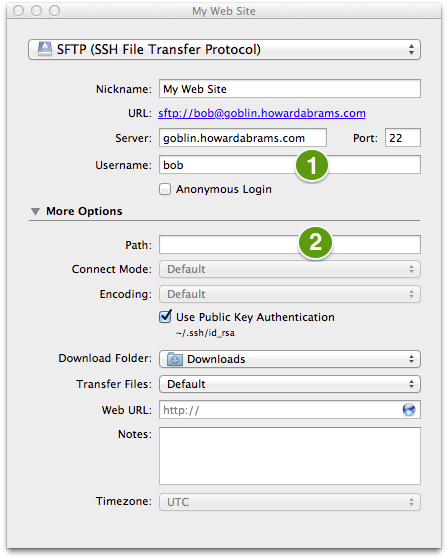Click the green number 2 badge
Screen dimensions: 448x559
coord(315,243)
